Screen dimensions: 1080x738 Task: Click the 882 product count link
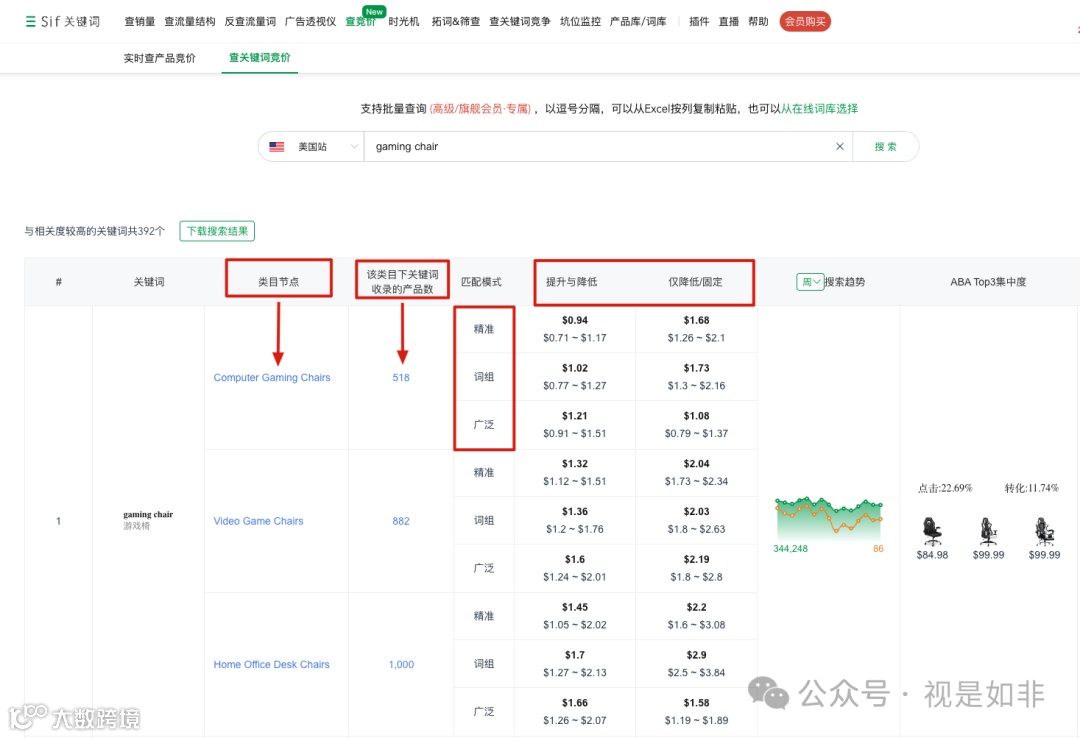(x=400, y=520)
